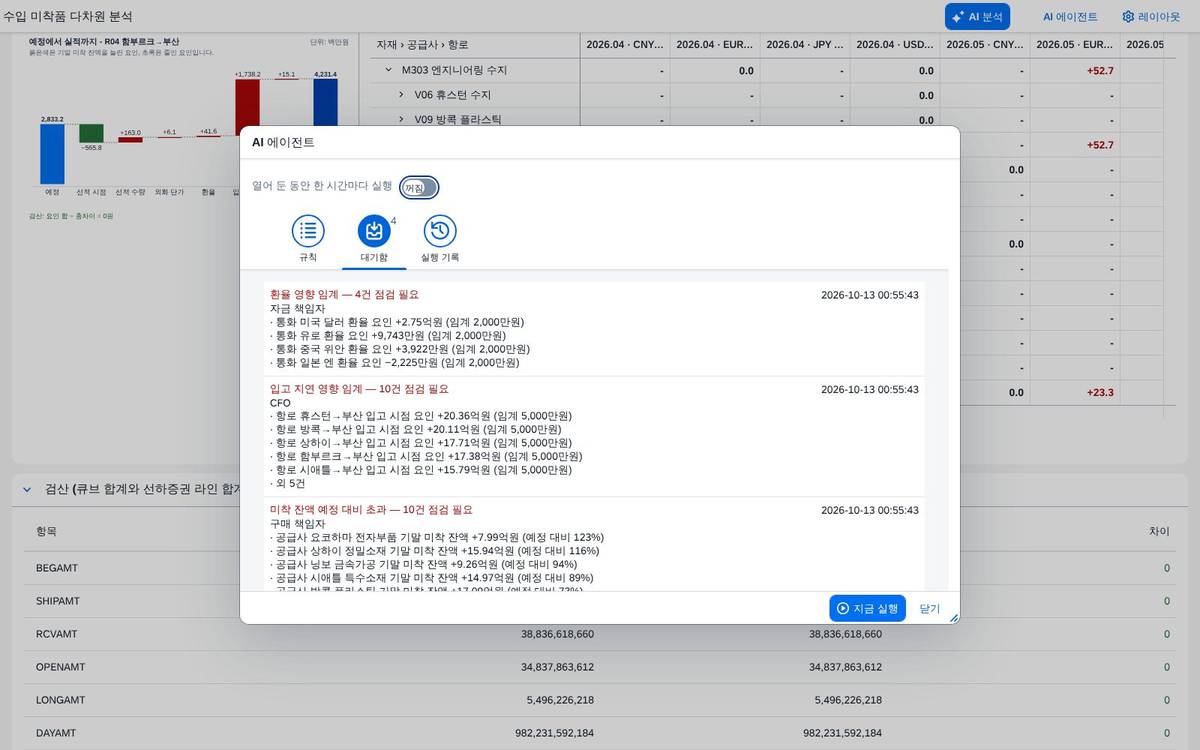
Task: Select the 2026.04 · EUR column header
Action: pos(715,44)
